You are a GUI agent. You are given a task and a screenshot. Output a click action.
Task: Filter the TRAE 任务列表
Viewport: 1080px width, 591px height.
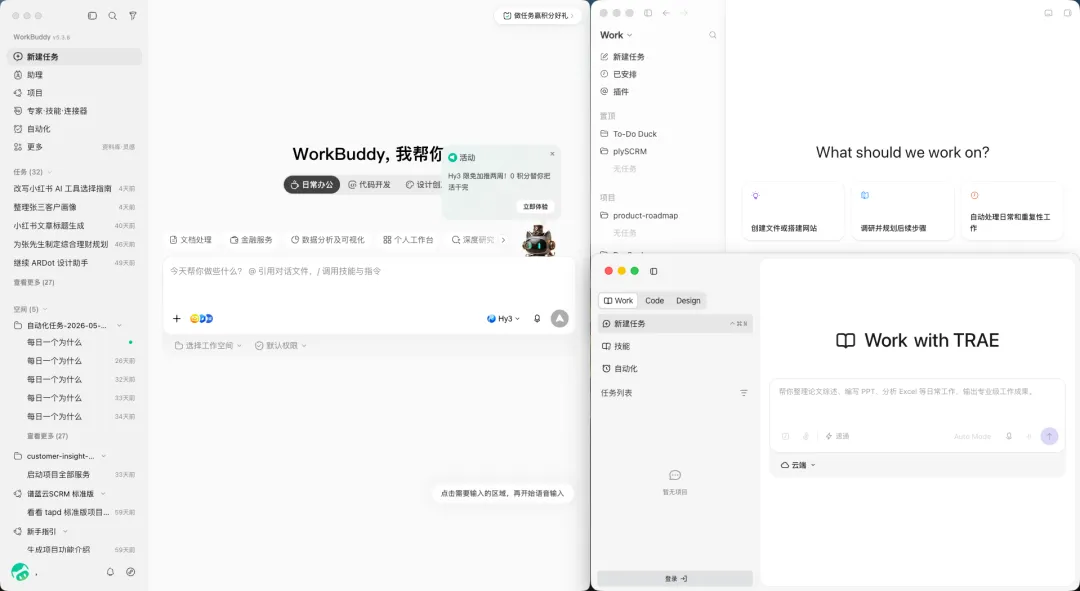click(744, 393)
